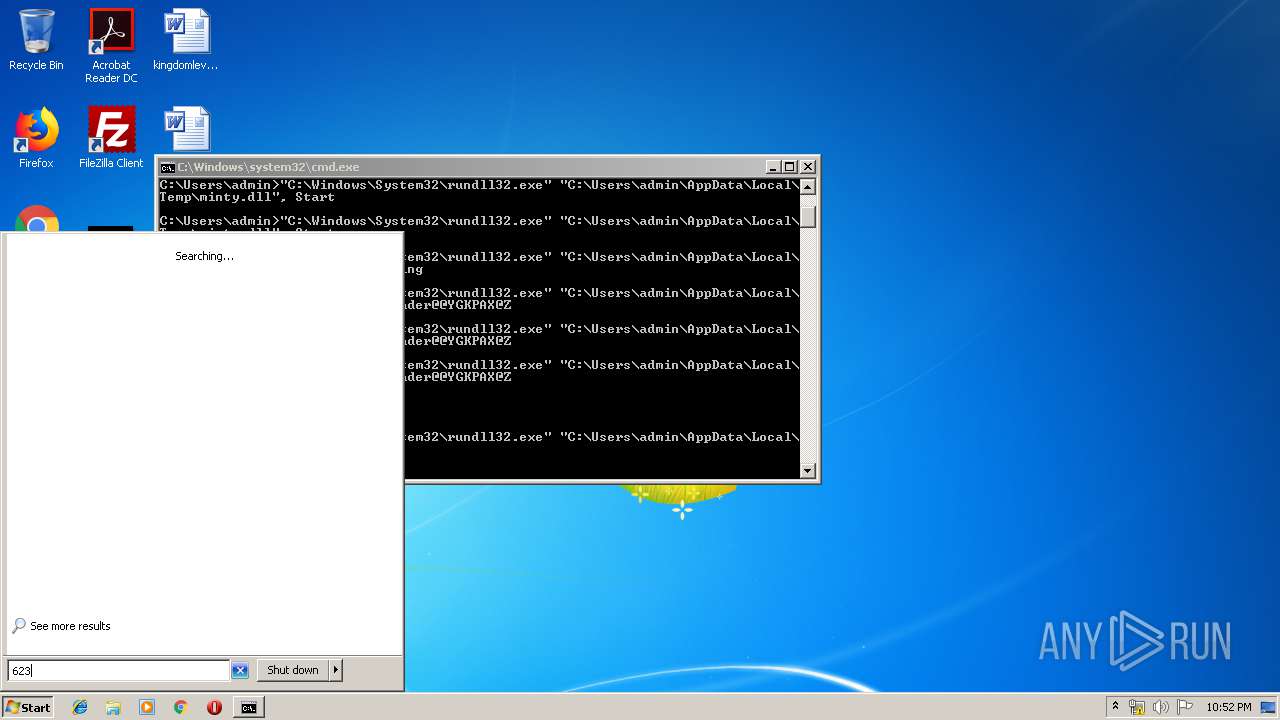Click the cmd window scrollbar thumb

pyautogui.click(x=808, y=216)
